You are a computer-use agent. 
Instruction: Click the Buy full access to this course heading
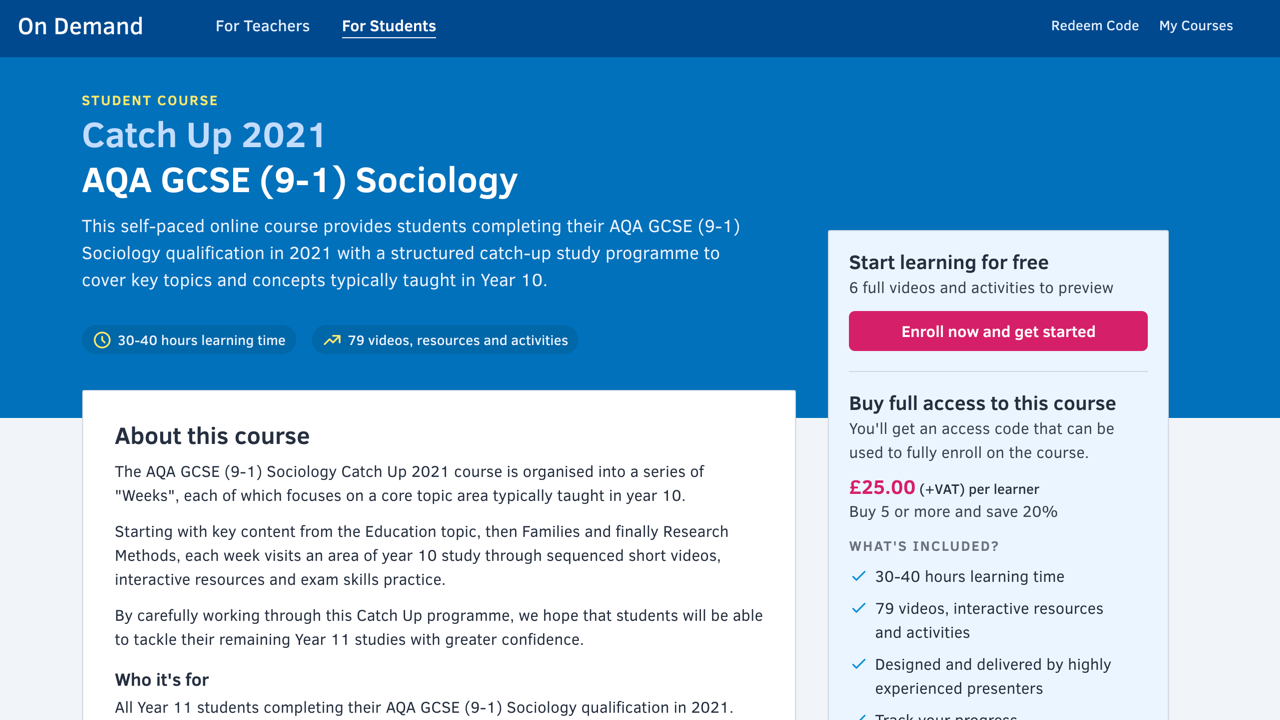(982, 403)
